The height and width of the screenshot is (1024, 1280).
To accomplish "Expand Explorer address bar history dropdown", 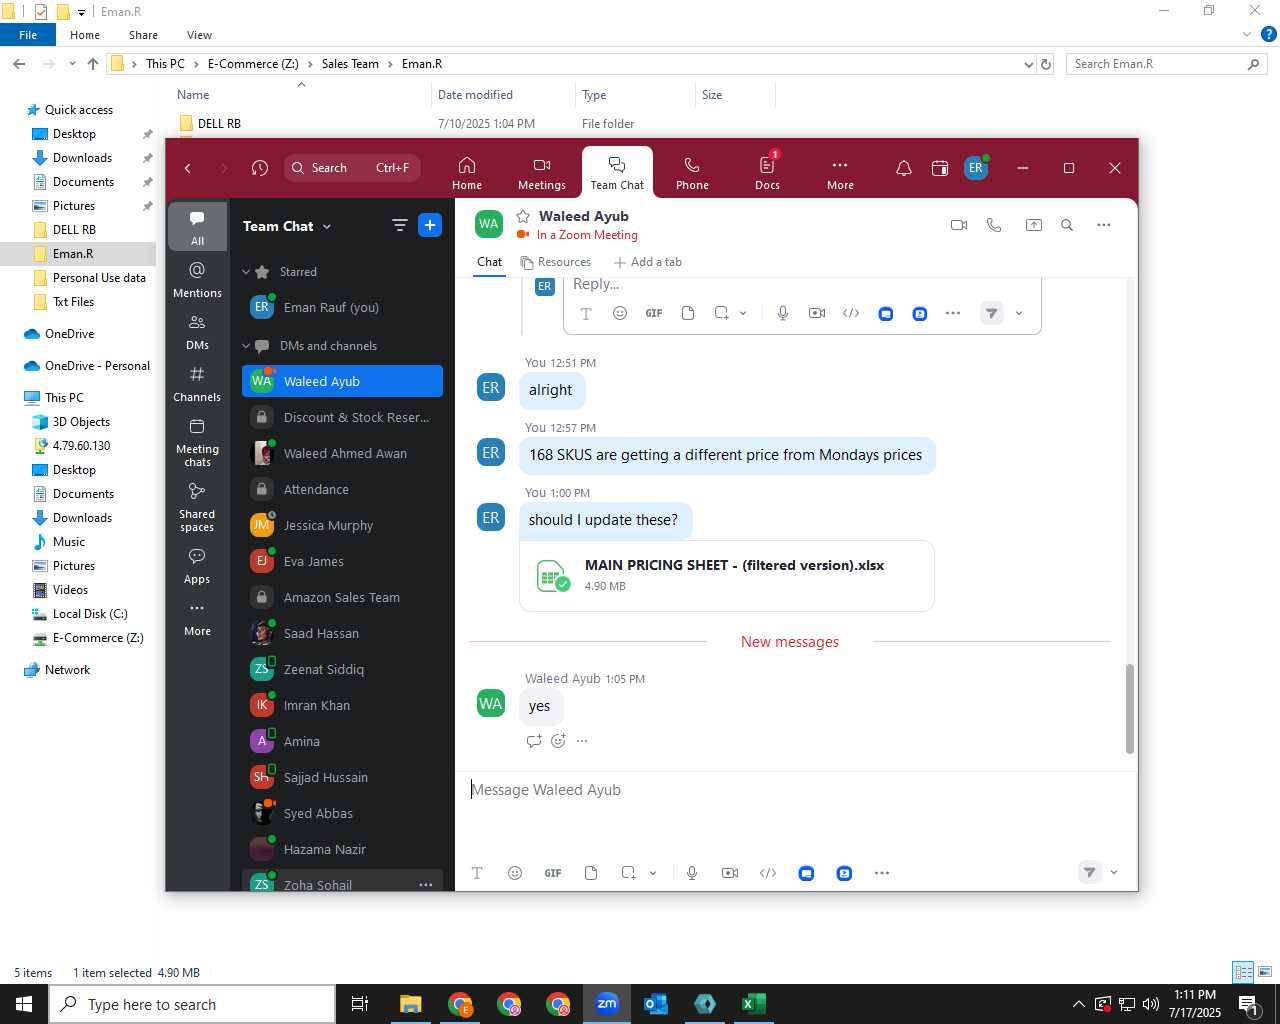I will (1029, 64).
